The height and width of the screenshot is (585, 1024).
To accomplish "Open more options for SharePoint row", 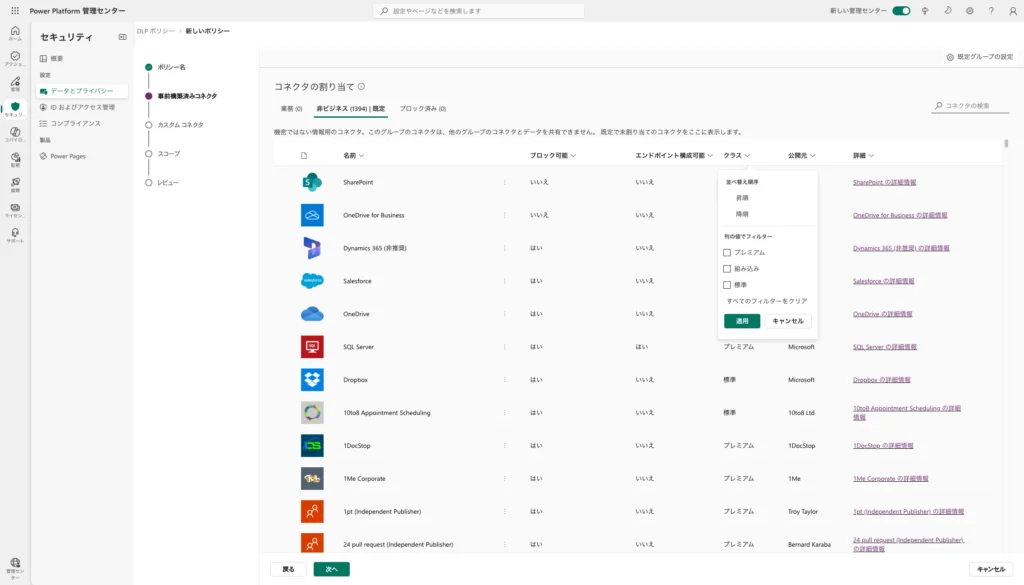I will click(x=505, y=182).
